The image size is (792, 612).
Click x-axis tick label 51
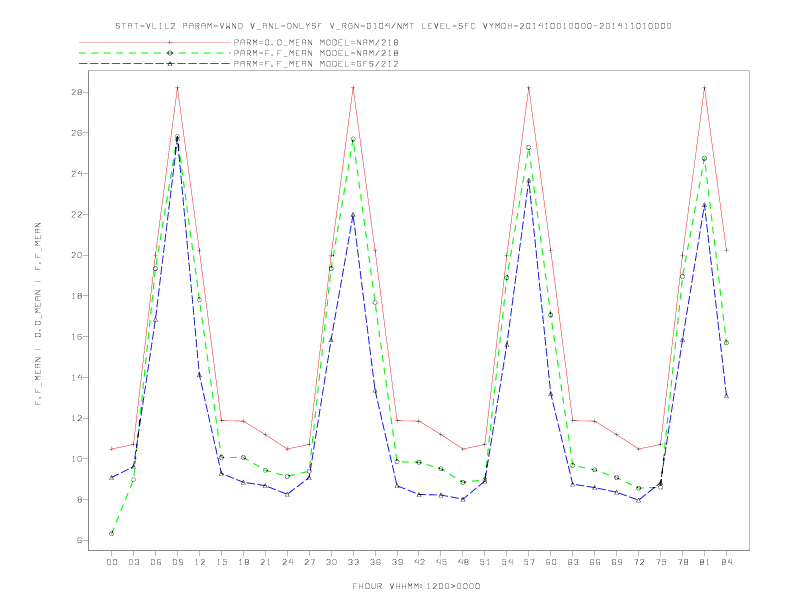click(x=485, y=562)
